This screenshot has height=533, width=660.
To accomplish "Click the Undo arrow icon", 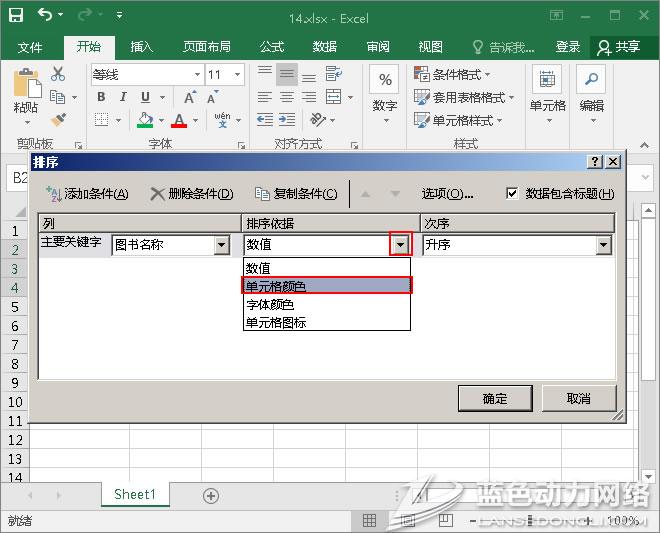I will 45,15.
